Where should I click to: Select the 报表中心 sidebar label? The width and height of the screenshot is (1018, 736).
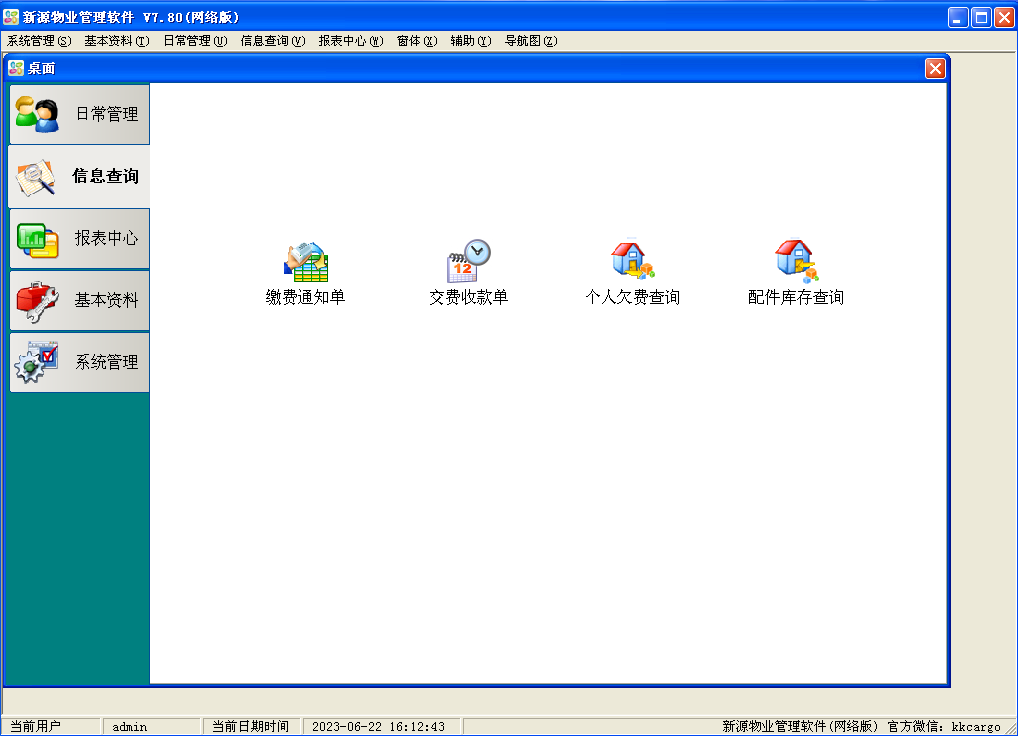tap(106, 238)
